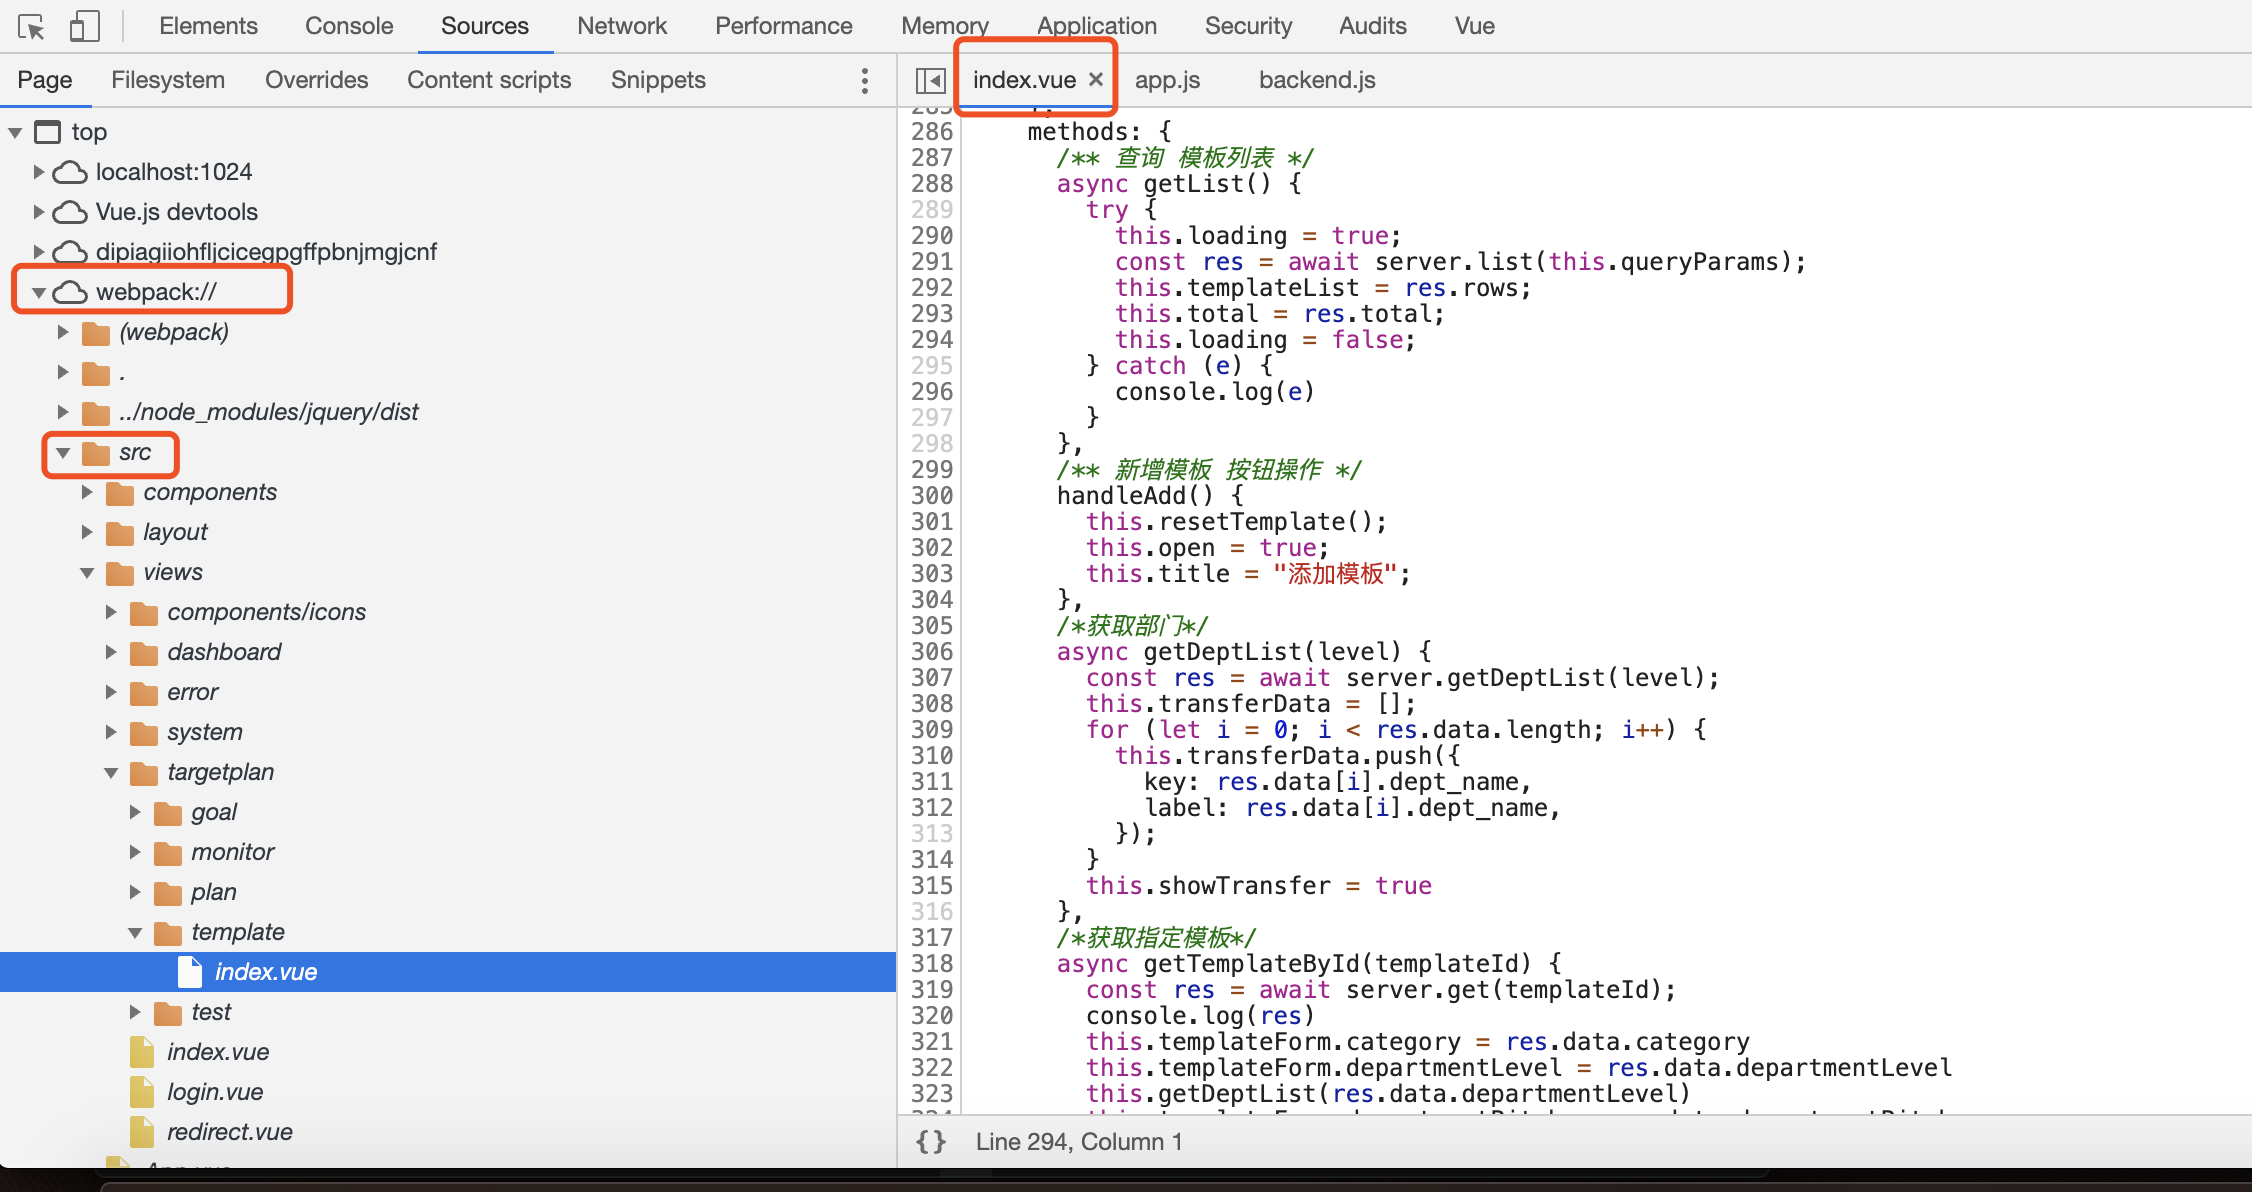Collapse the webpack:// tree node
Image resolution: width=2252 pixels, height=1192 pixels.
coord(39,292)
